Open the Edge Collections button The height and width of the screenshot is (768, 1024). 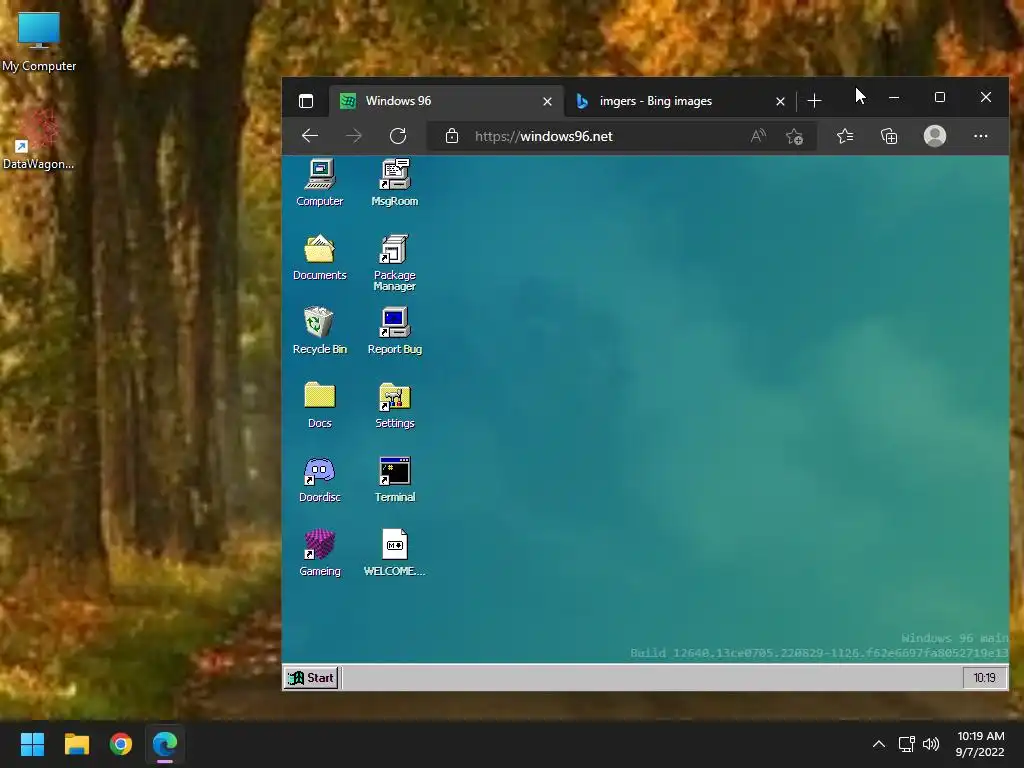(x=889, y=136)
